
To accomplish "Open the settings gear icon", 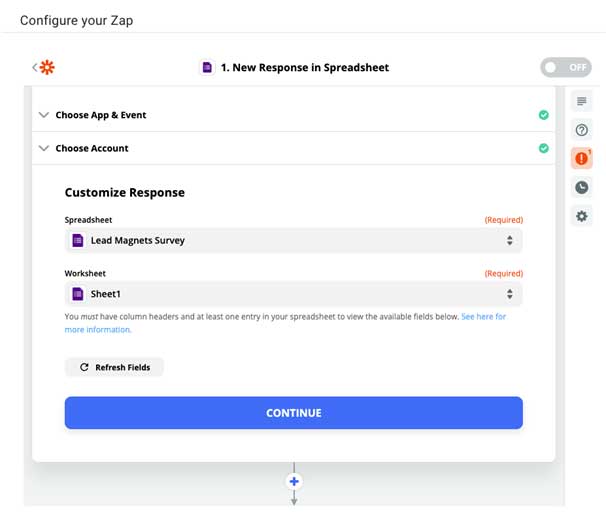I will click(x=581, y=216).
